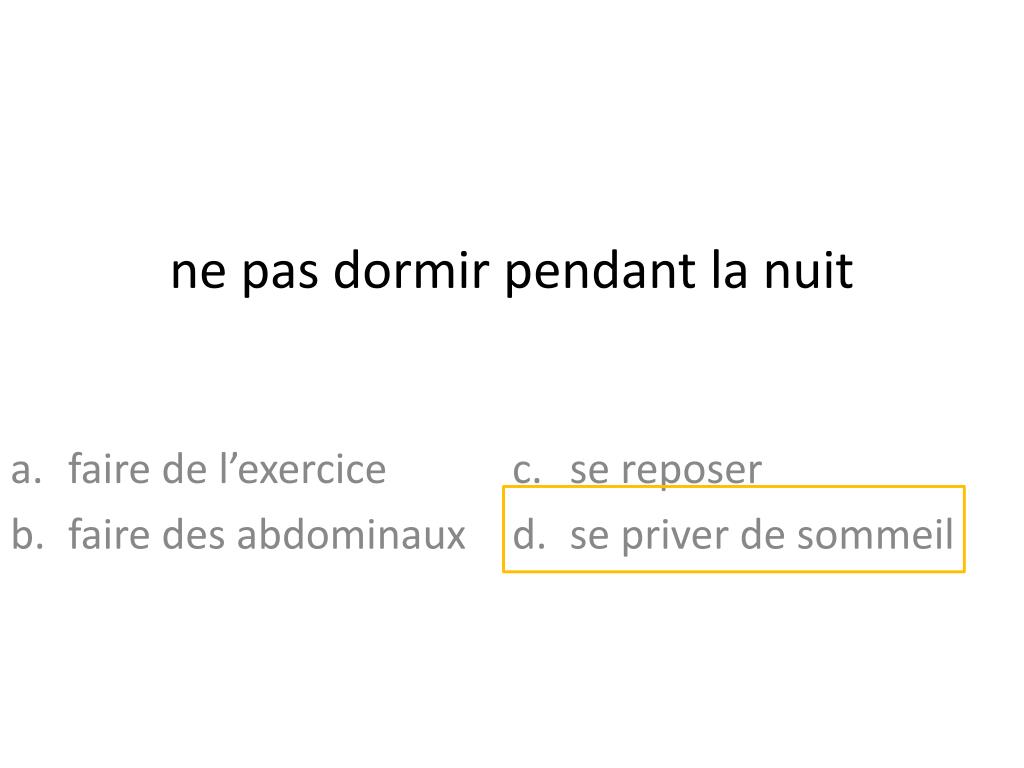Click the letter label 'a.'
The image size is (1024, 768).
[27, 470]
